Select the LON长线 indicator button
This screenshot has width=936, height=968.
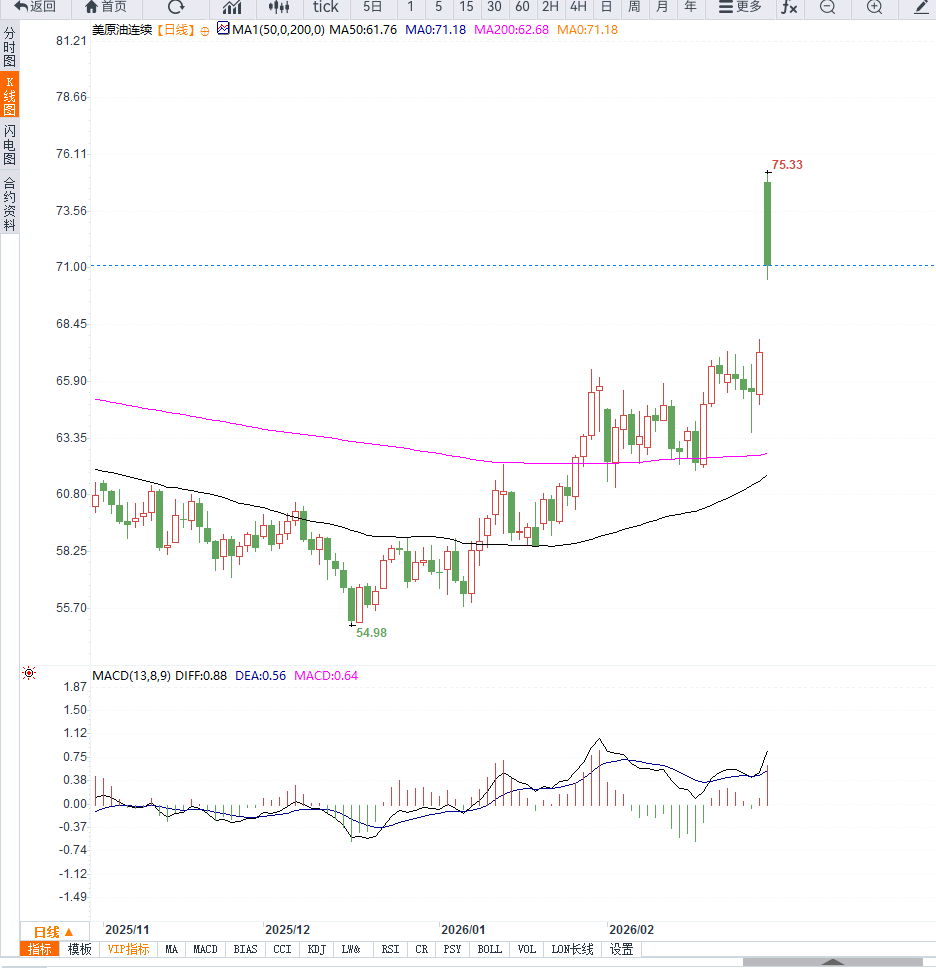(x=572, y=949)
